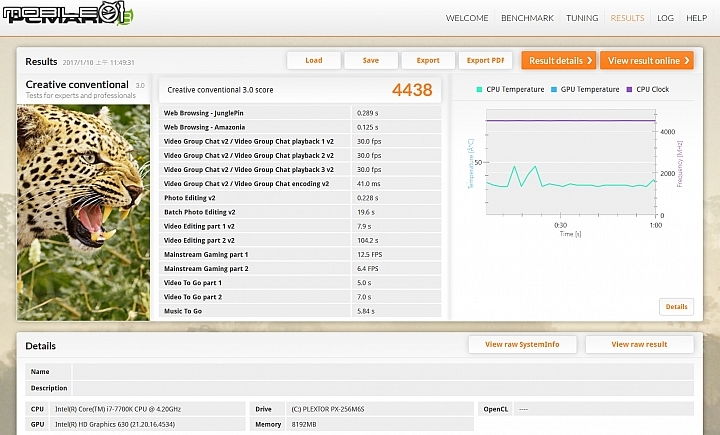Click the 4438 score value
720x435 pixels.
click(412, 90)
